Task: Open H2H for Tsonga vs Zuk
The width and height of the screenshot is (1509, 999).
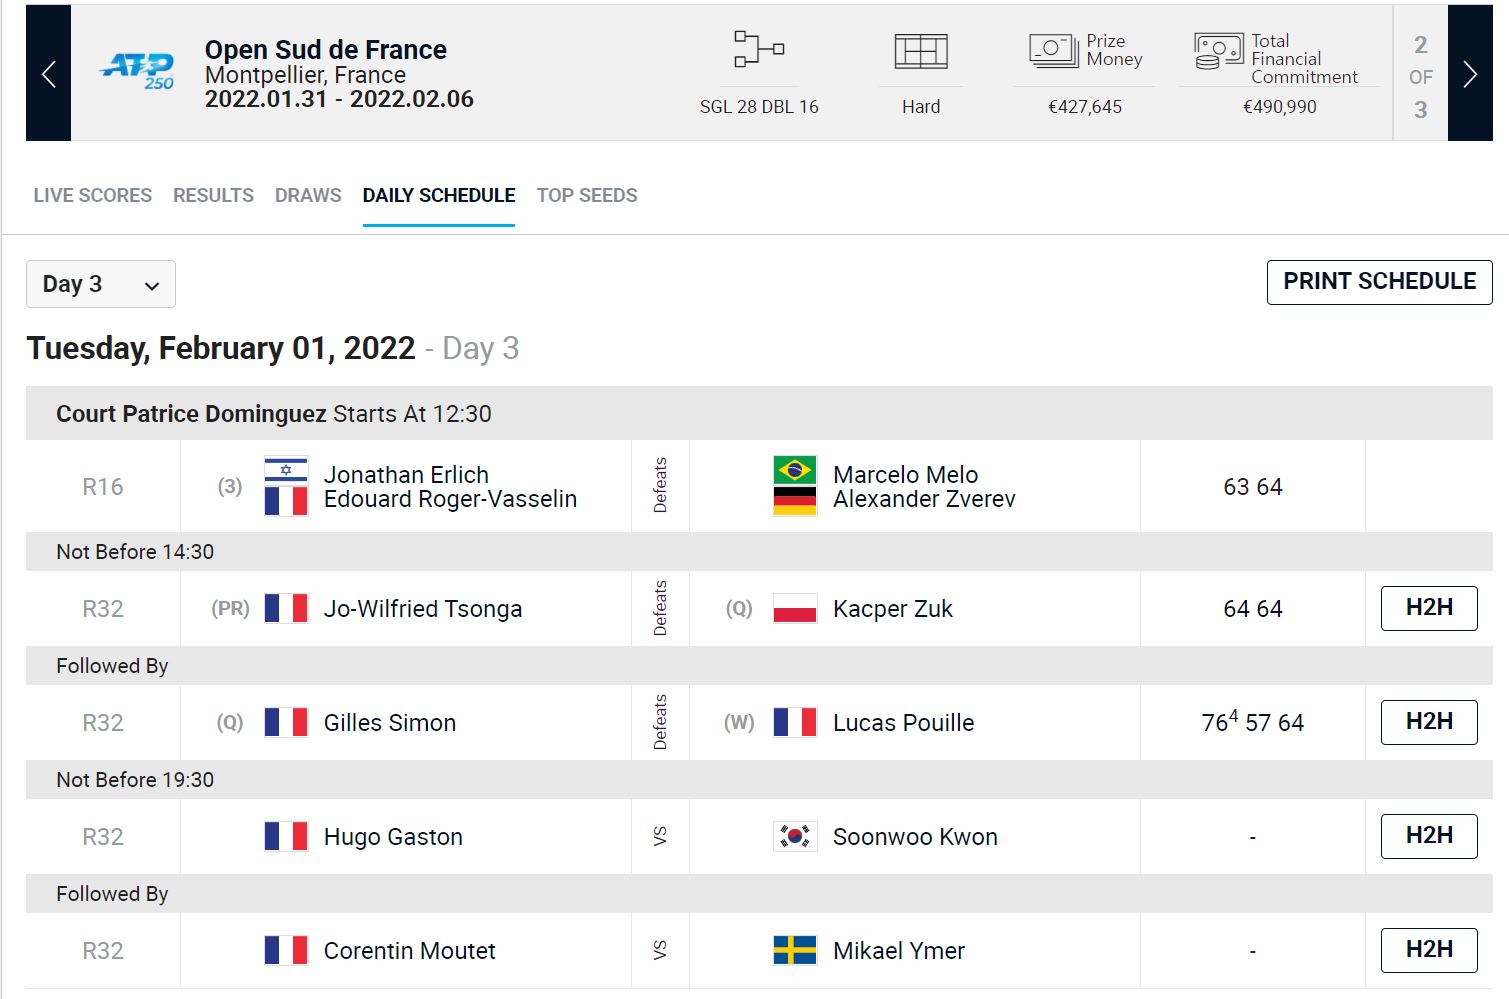Action: (1428, 608)
